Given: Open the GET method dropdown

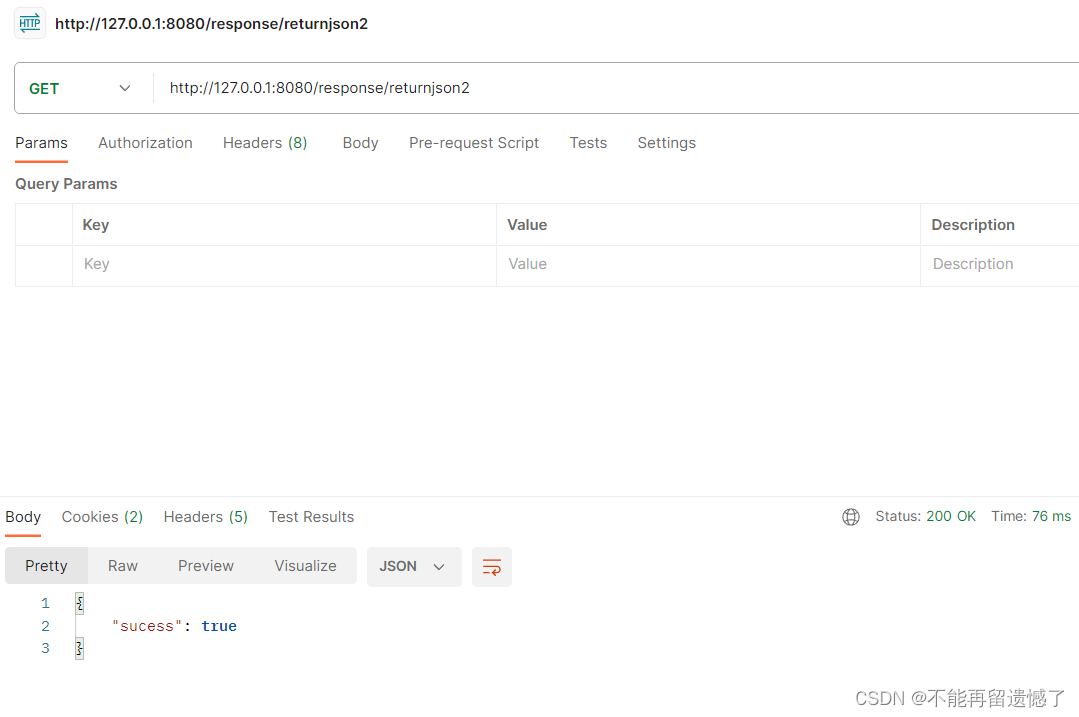Looking at the screenshot, I should coord(80,88).
